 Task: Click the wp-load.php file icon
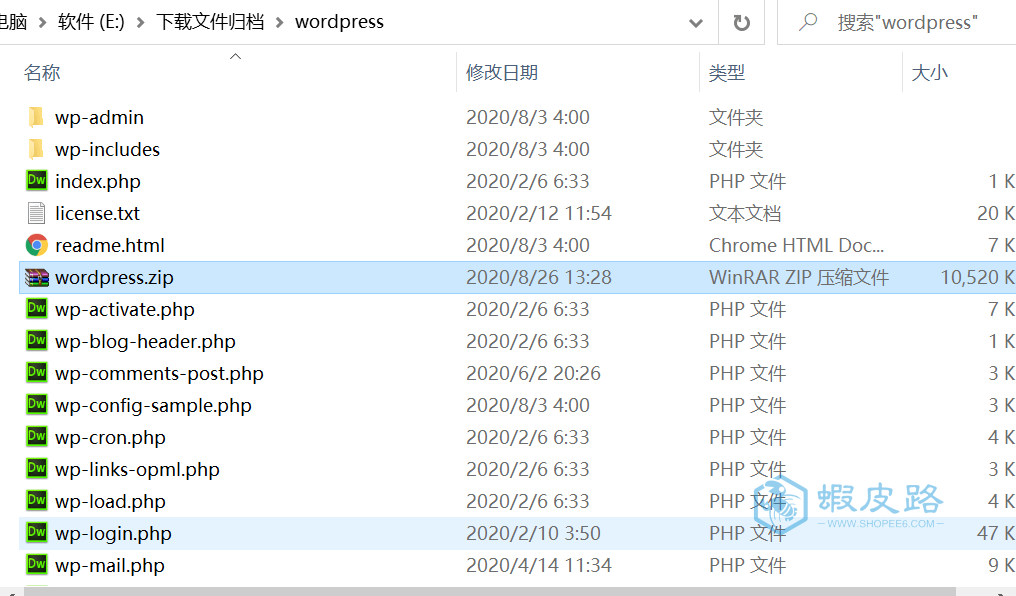(37, 501)
